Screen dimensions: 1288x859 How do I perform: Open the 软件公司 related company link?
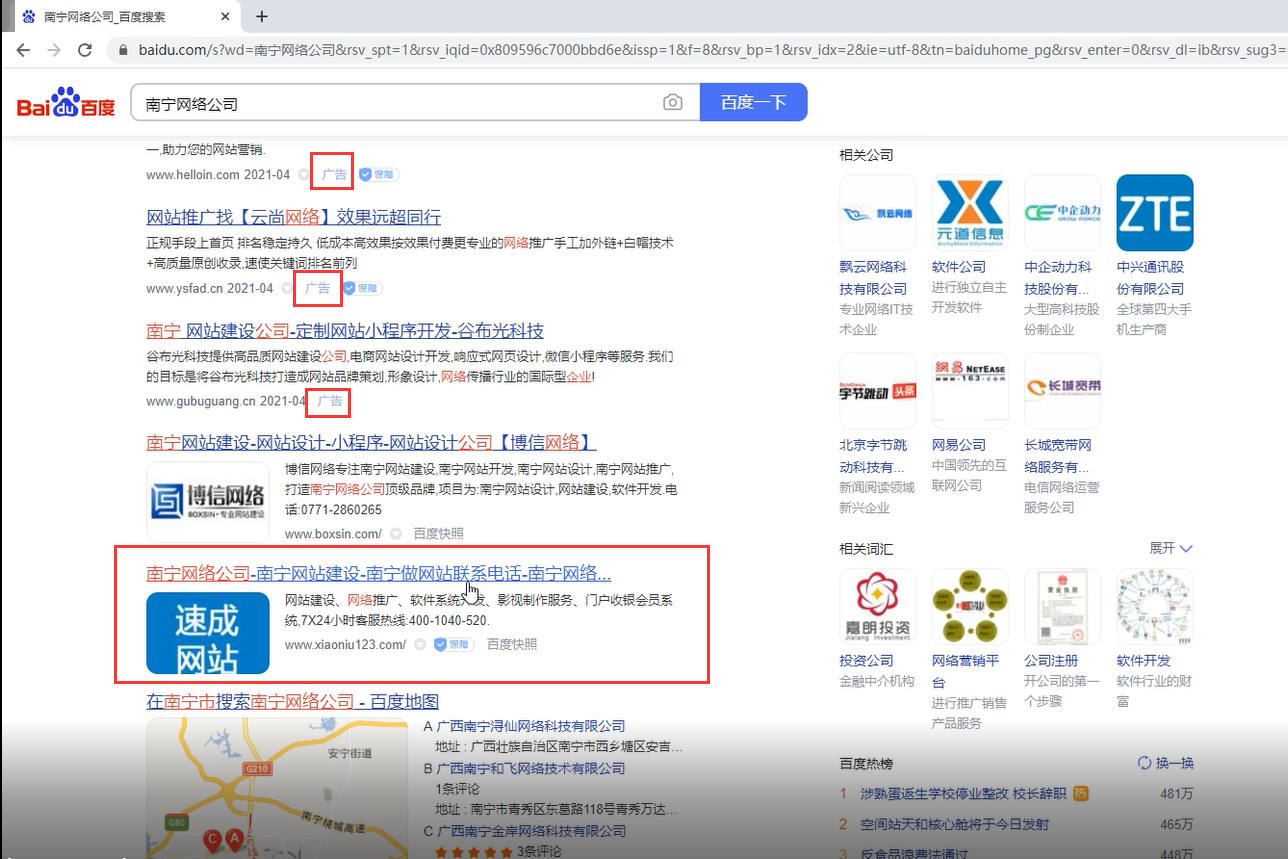[x=959, y=267]
